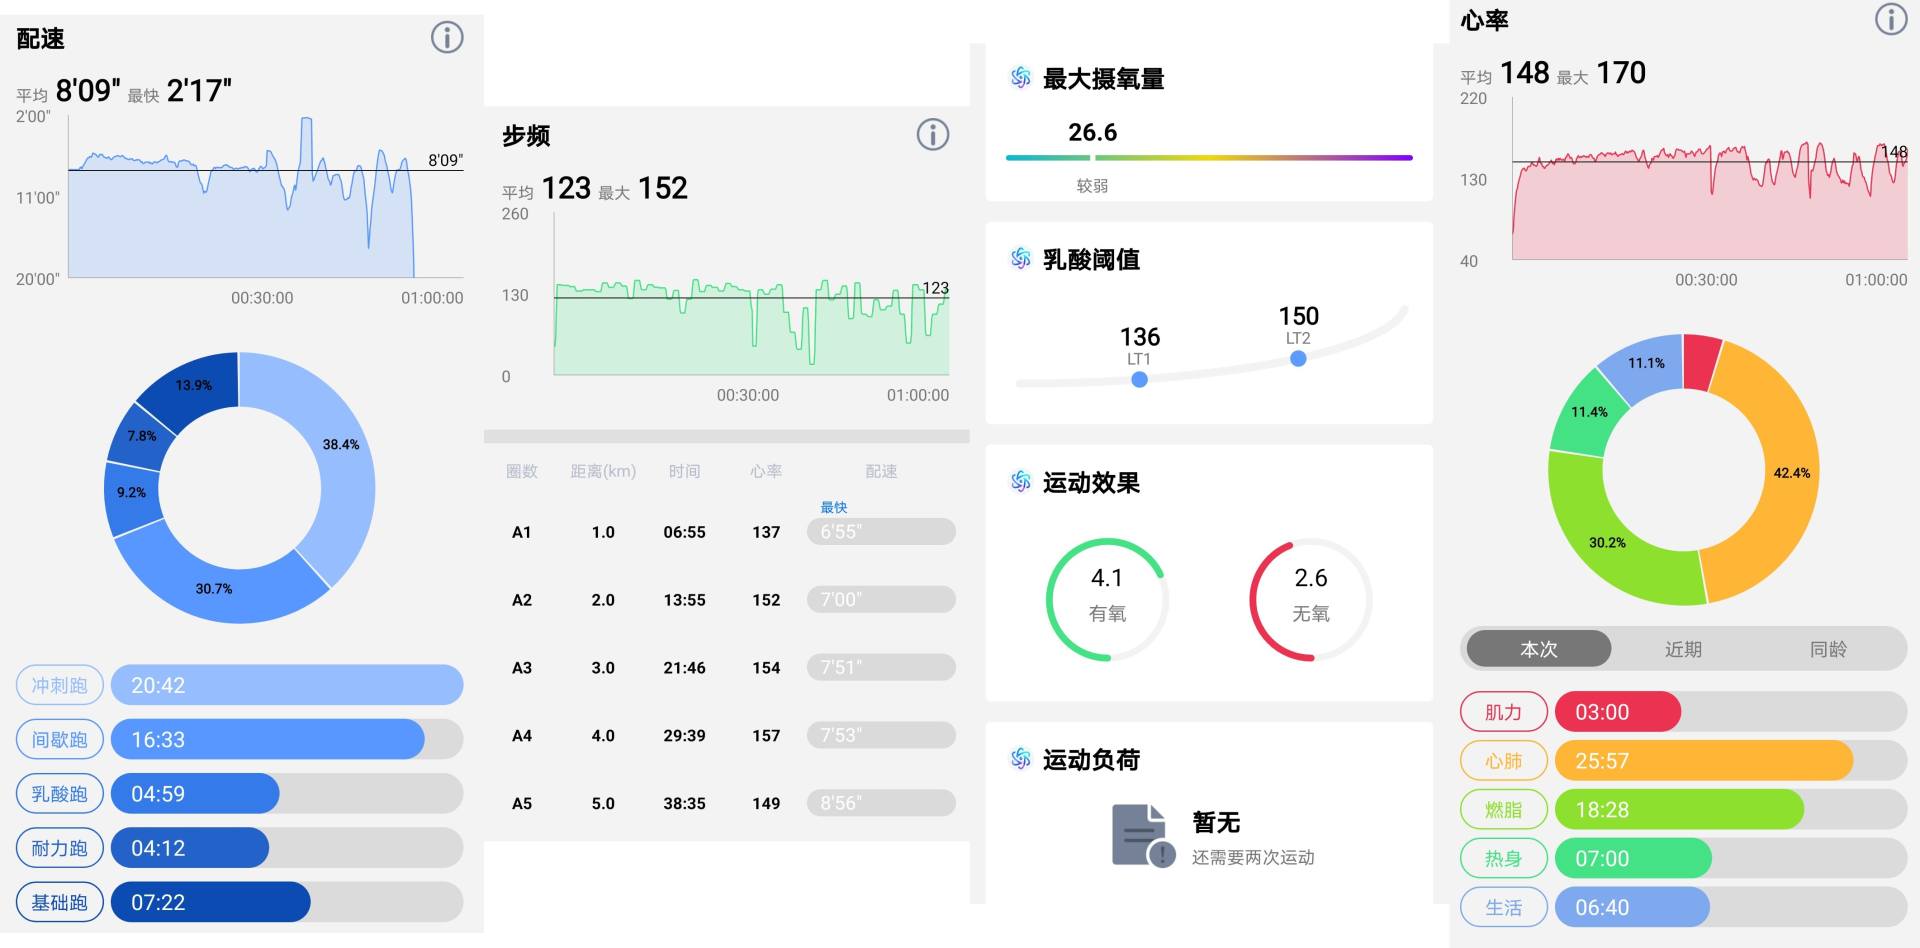Click the 冲刺跑 pace zone label
The height and width of the screenshot is (948, 1920).
pos(58,685)
